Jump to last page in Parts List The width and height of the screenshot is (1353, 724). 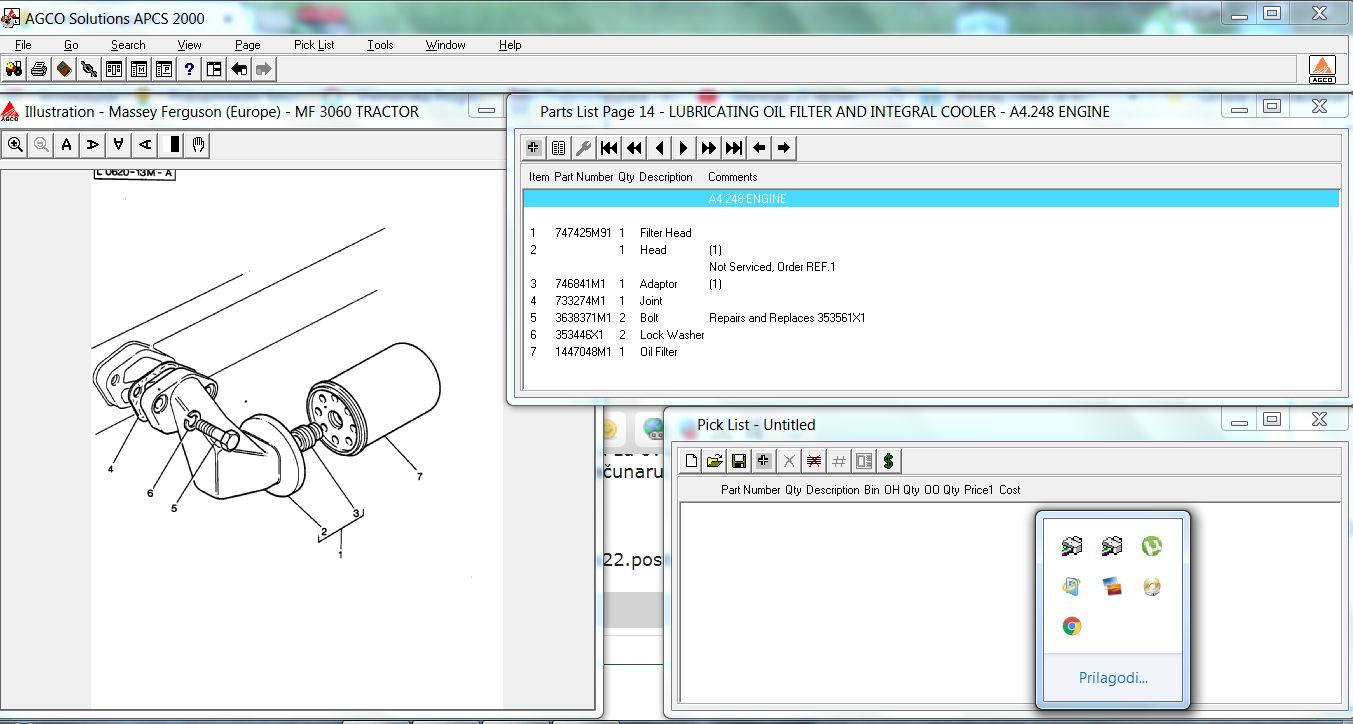pyautogui.click(x=734, y=148)
